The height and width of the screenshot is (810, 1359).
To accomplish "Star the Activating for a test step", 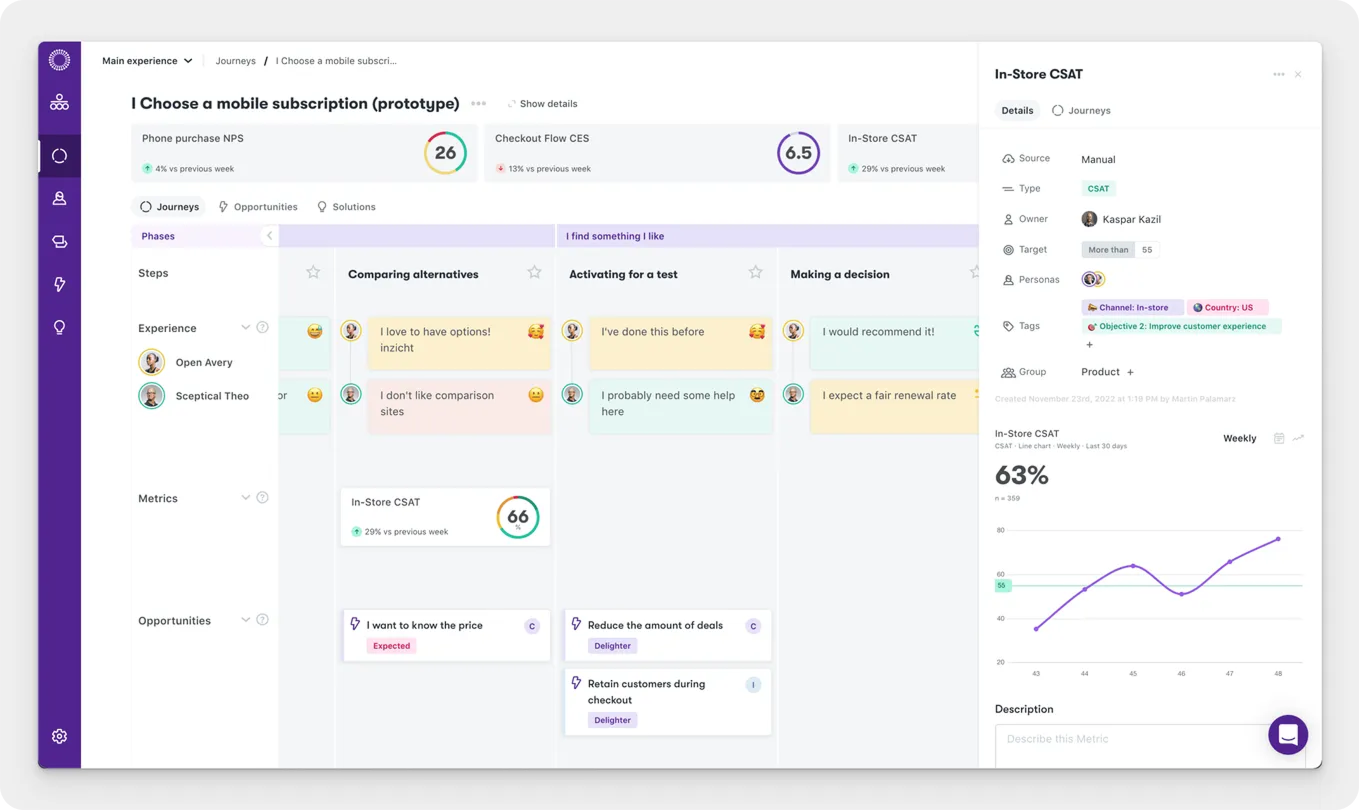I will coord(755,272).
